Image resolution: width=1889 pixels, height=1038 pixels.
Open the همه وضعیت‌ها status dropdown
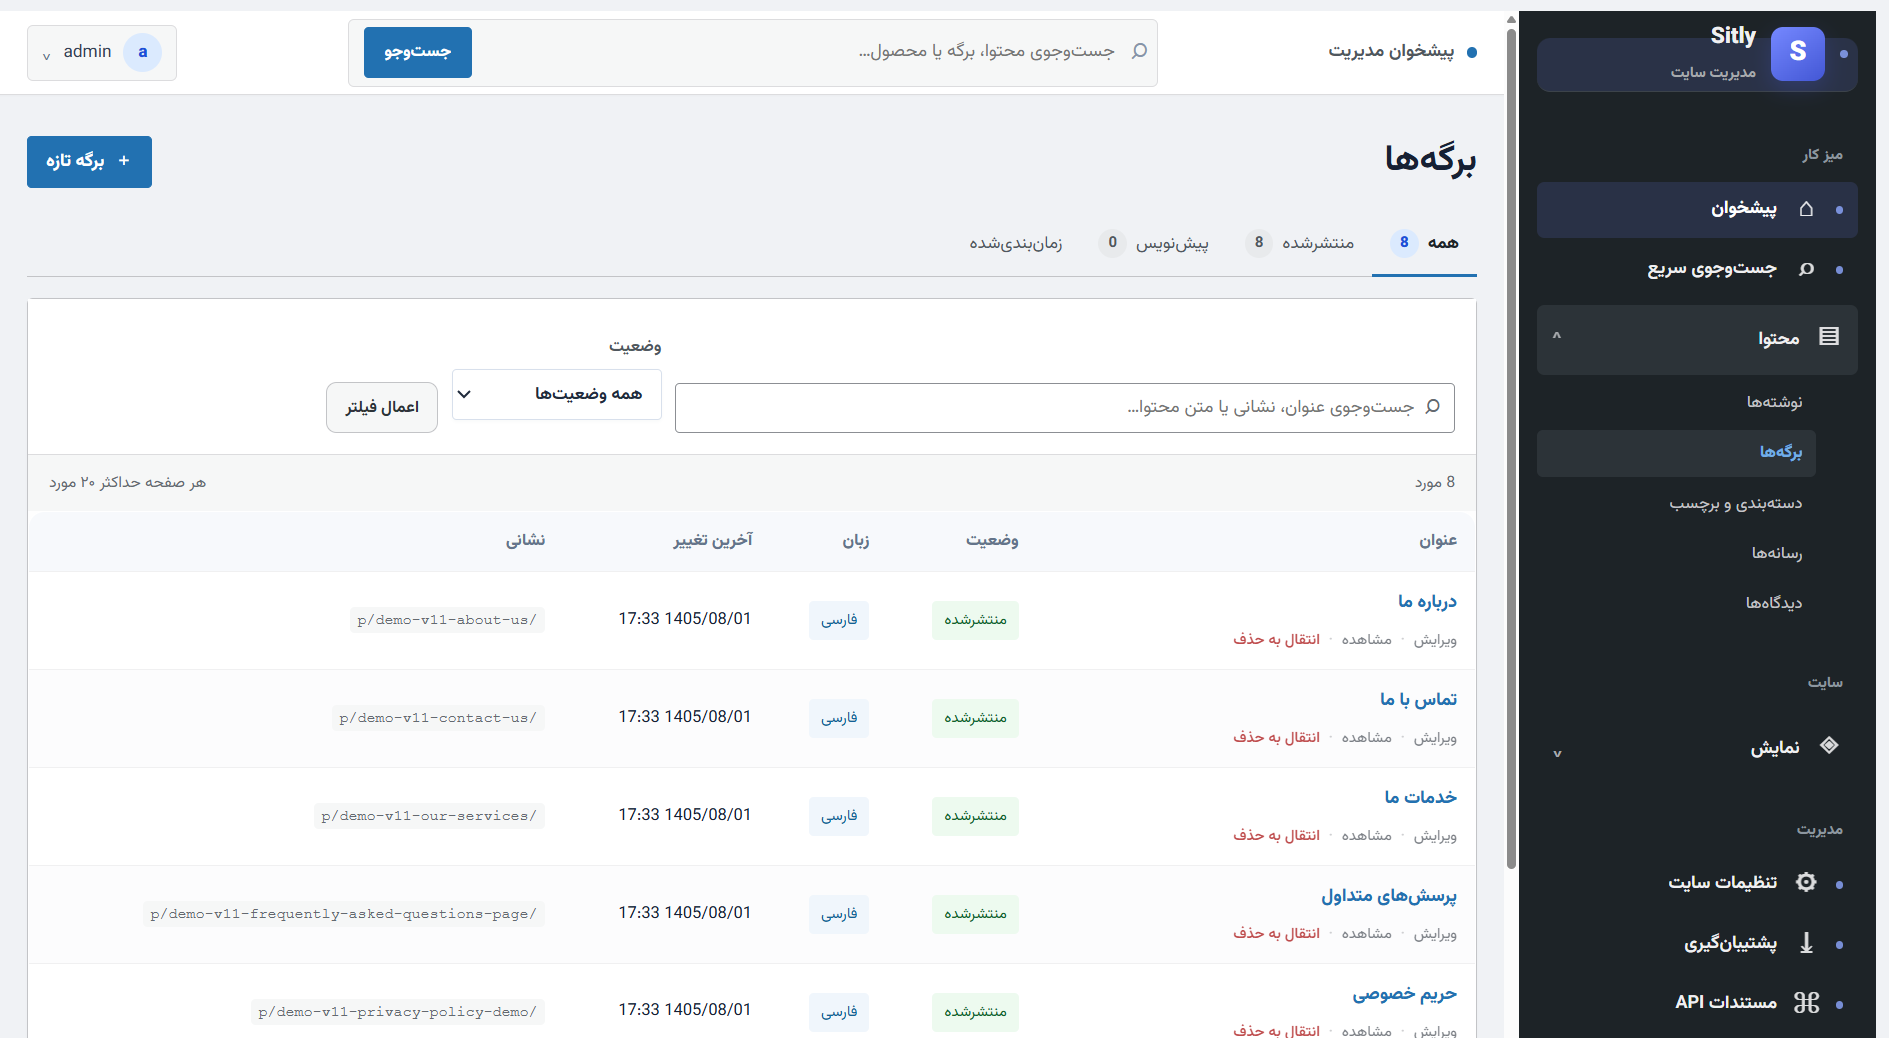557,394
